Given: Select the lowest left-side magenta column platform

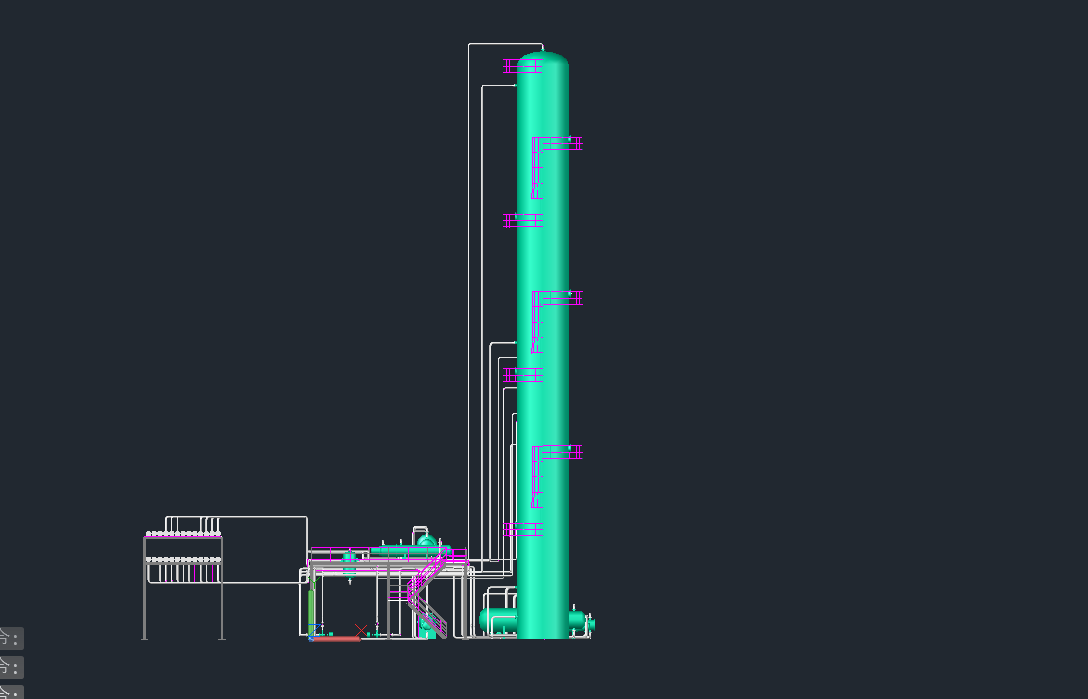Looking at the screenshot, I should [x=522, y=530].
